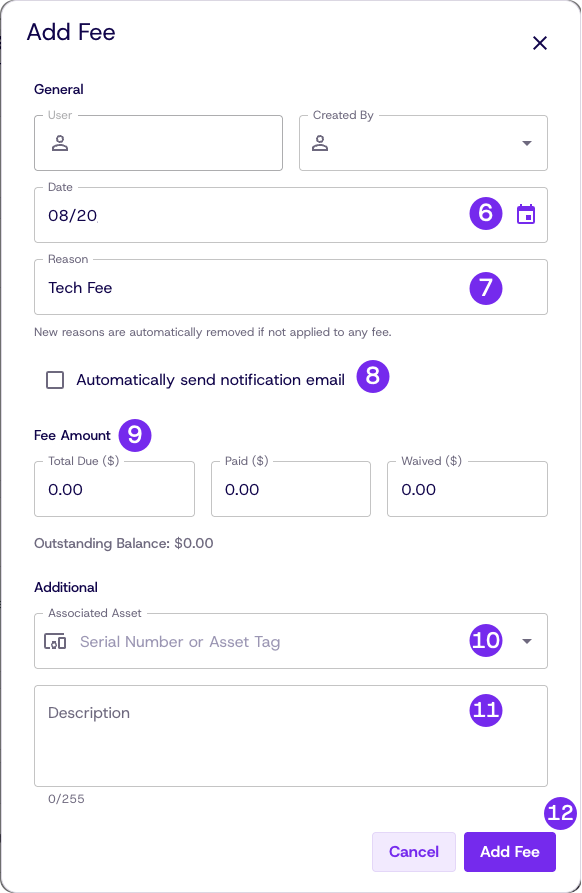The width and height of the screenshot is (582, 893).
Task: Focus the Total Due ($) amount field
Action: coord(114,489)
